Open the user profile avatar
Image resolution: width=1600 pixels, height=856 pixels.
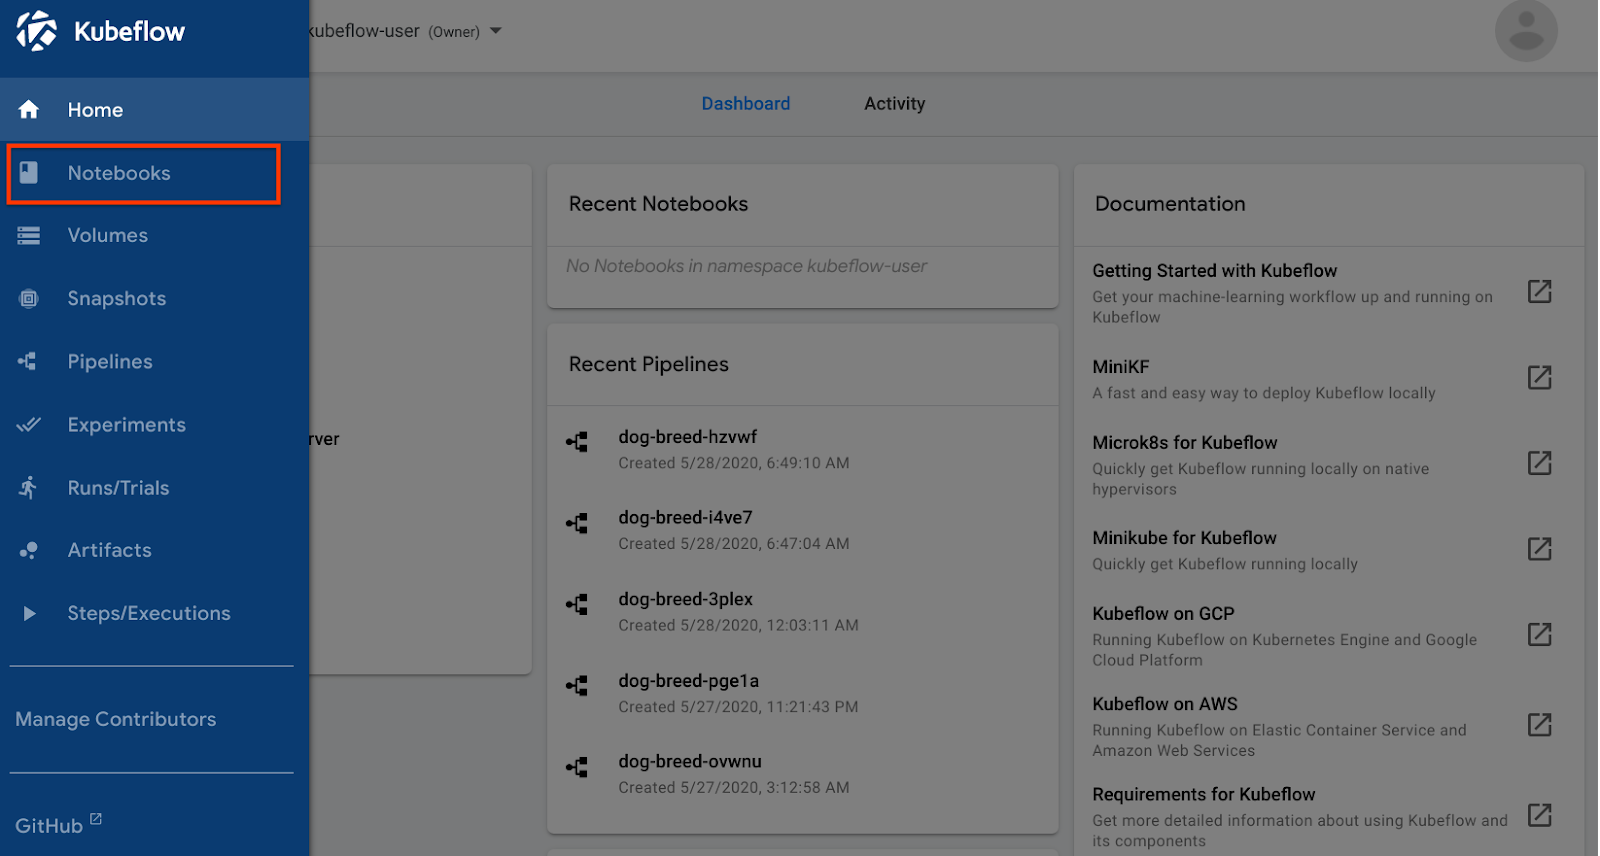1525,31
